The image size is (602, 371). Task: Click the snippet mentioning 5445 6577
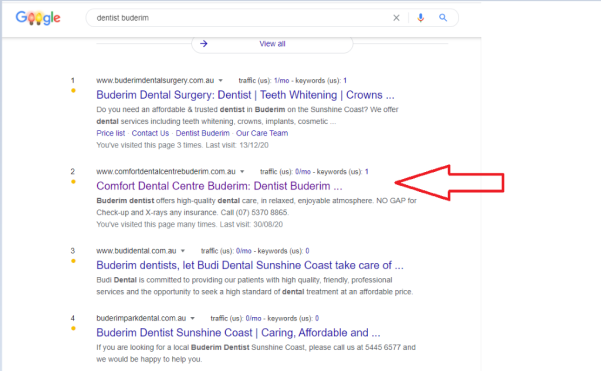pyautogui.click(x=256, y=353)
